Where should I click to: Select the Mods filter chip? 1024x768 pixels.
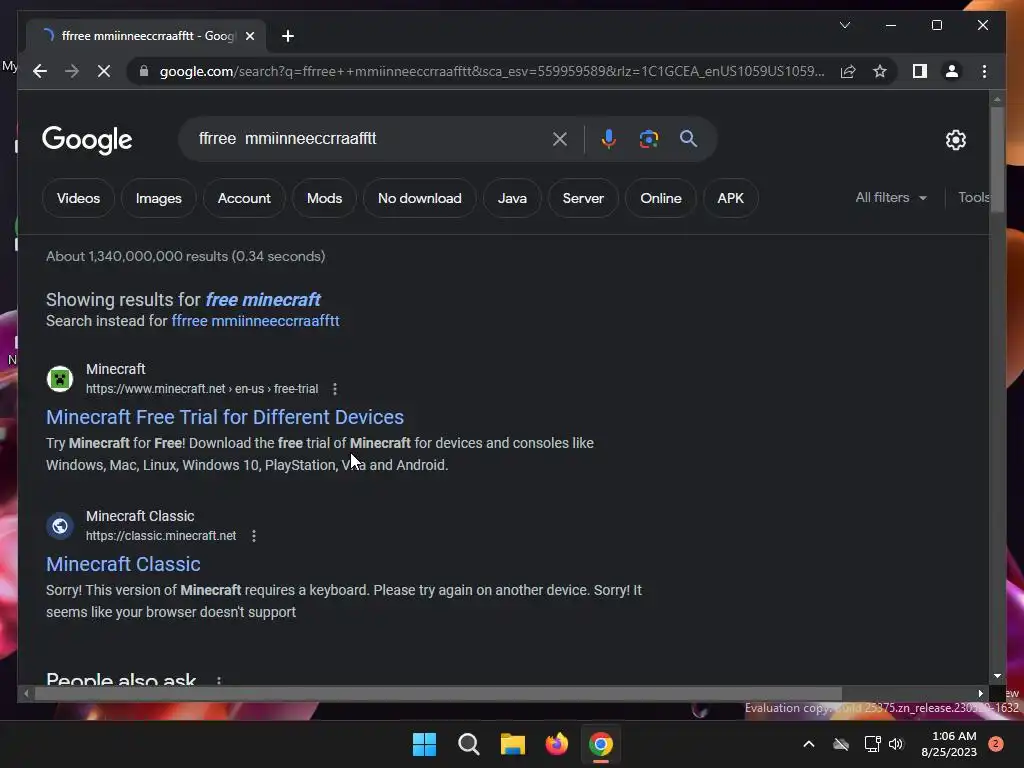point(325,198)
